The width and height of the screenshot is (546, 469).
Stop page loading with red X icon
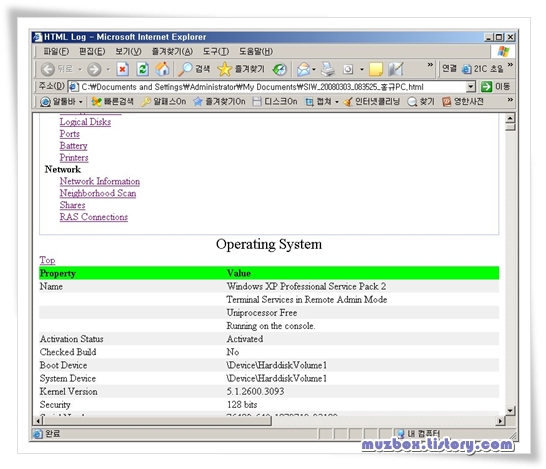pyautogui.click(x=122, y=69)
